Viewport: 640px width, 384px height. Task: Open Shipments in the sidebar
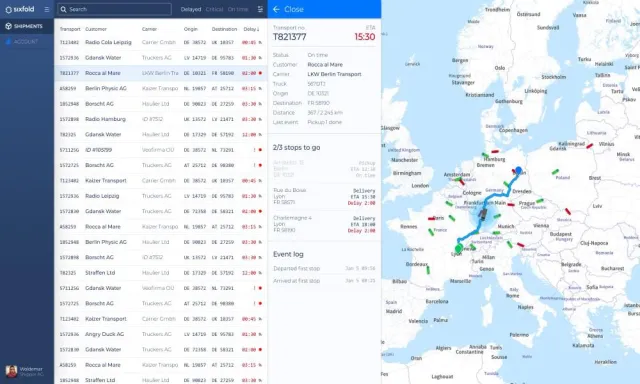point(27,26)
